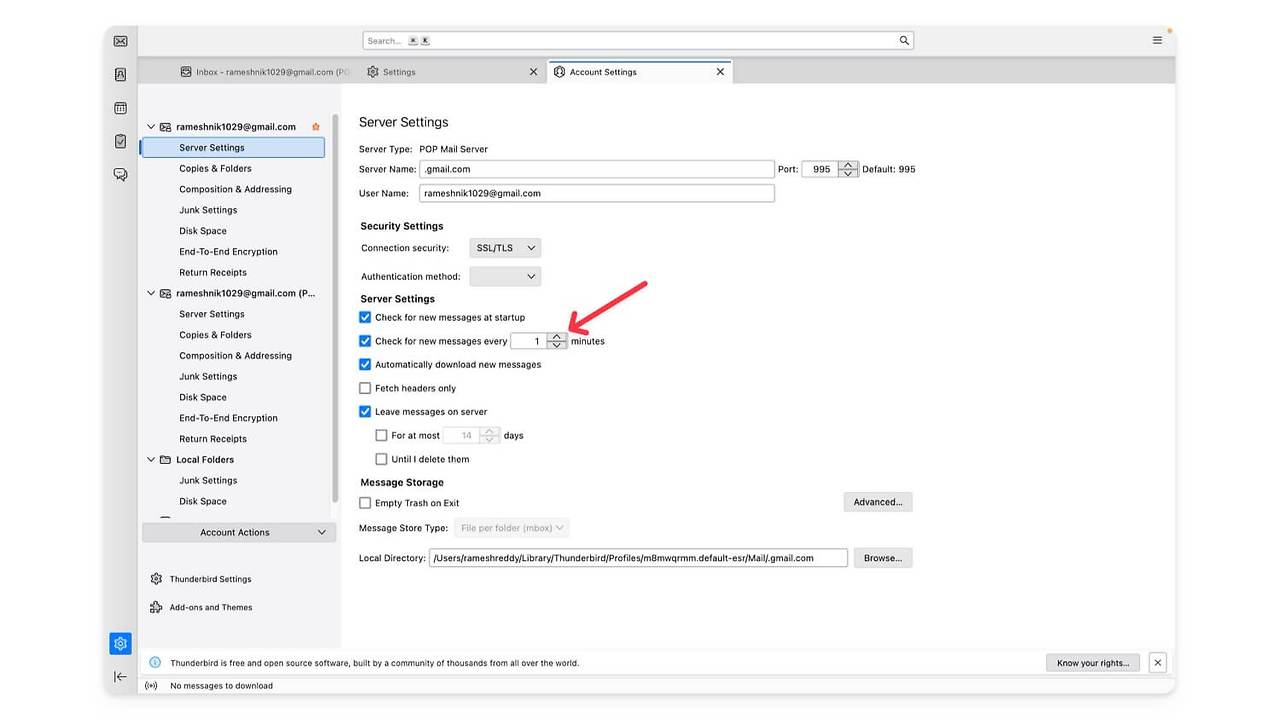Open the hamburger application menu
The height and width of the screenshot is (719, 1280).
pyautogui.click(x=1157, y=41)
